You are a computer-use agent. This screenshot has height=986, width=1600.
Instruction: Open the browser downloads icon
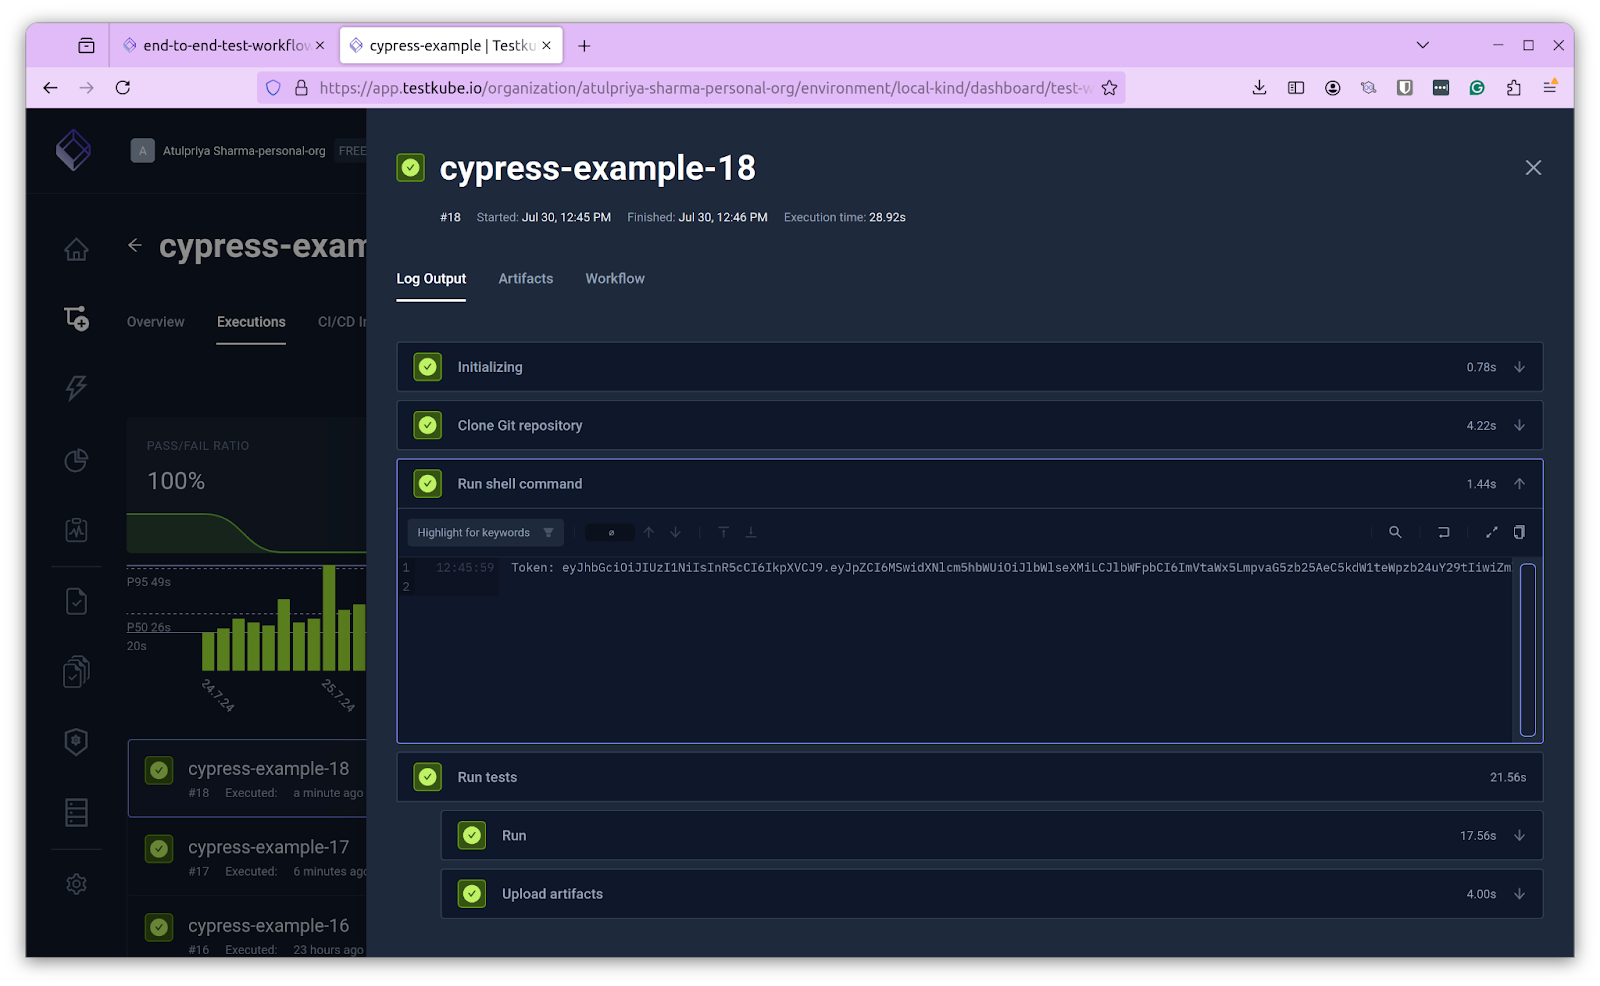click(1259, 88)
